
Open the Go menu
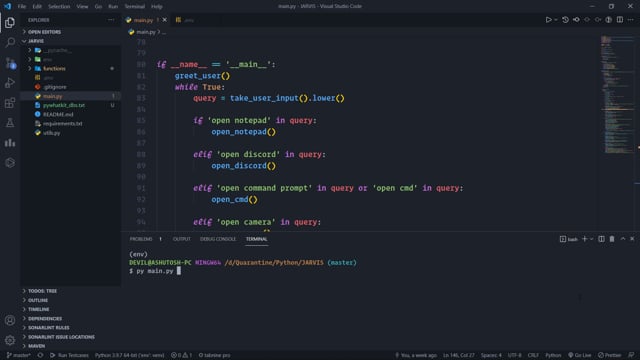click(98, 7)
